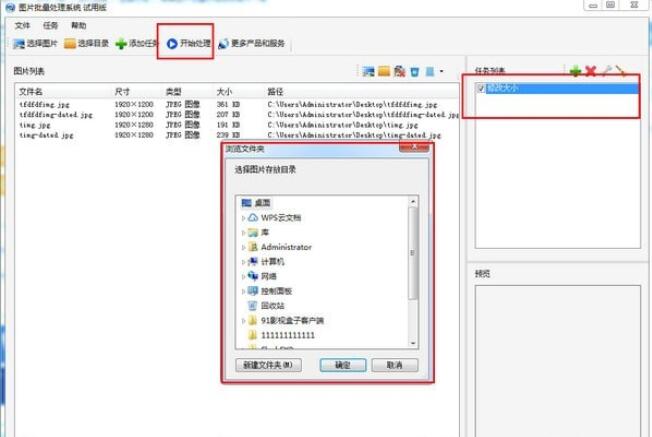Click the view mode icon above the image list
Viewport: 652px width, 437px height.
point(430,72)
